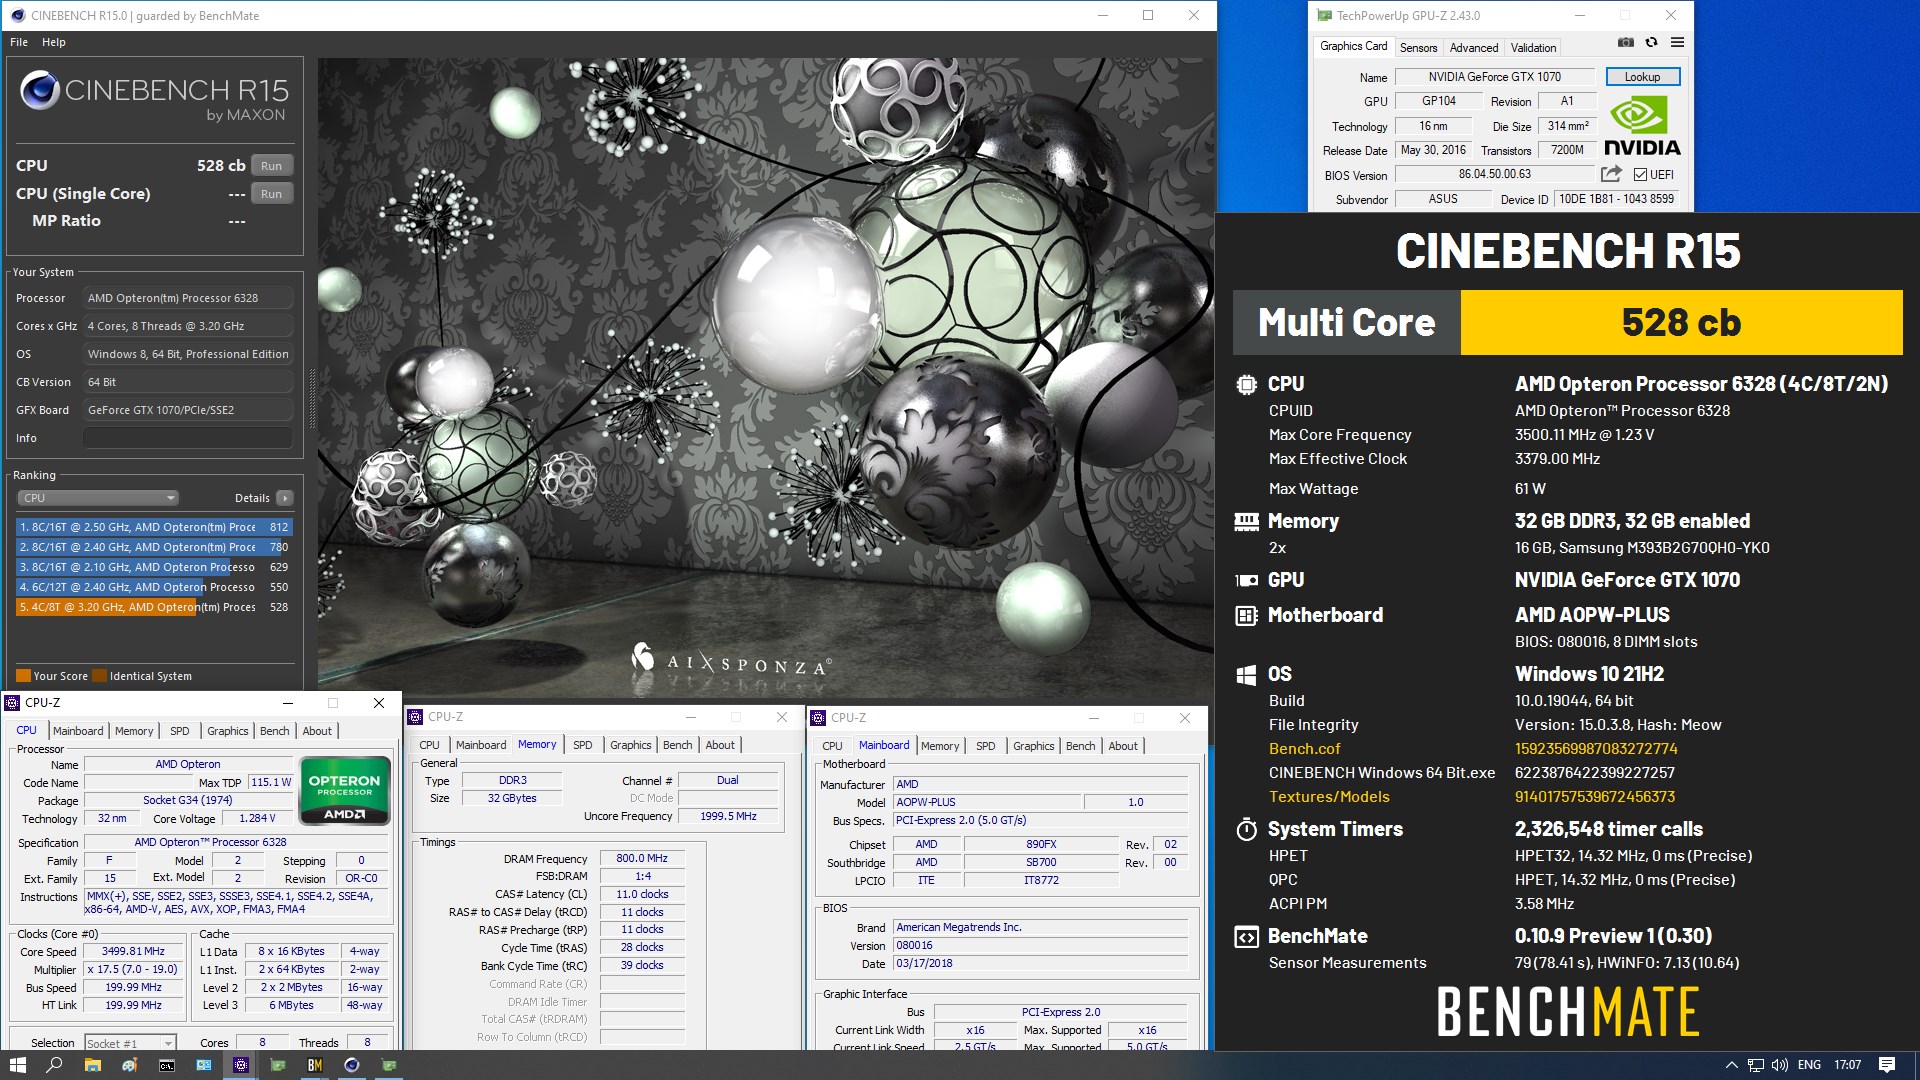This screenshot has width=1920, height=1080.
Task: Select the Mainboard tab in leftmost CPU-Z
Action: coord(78,731)
